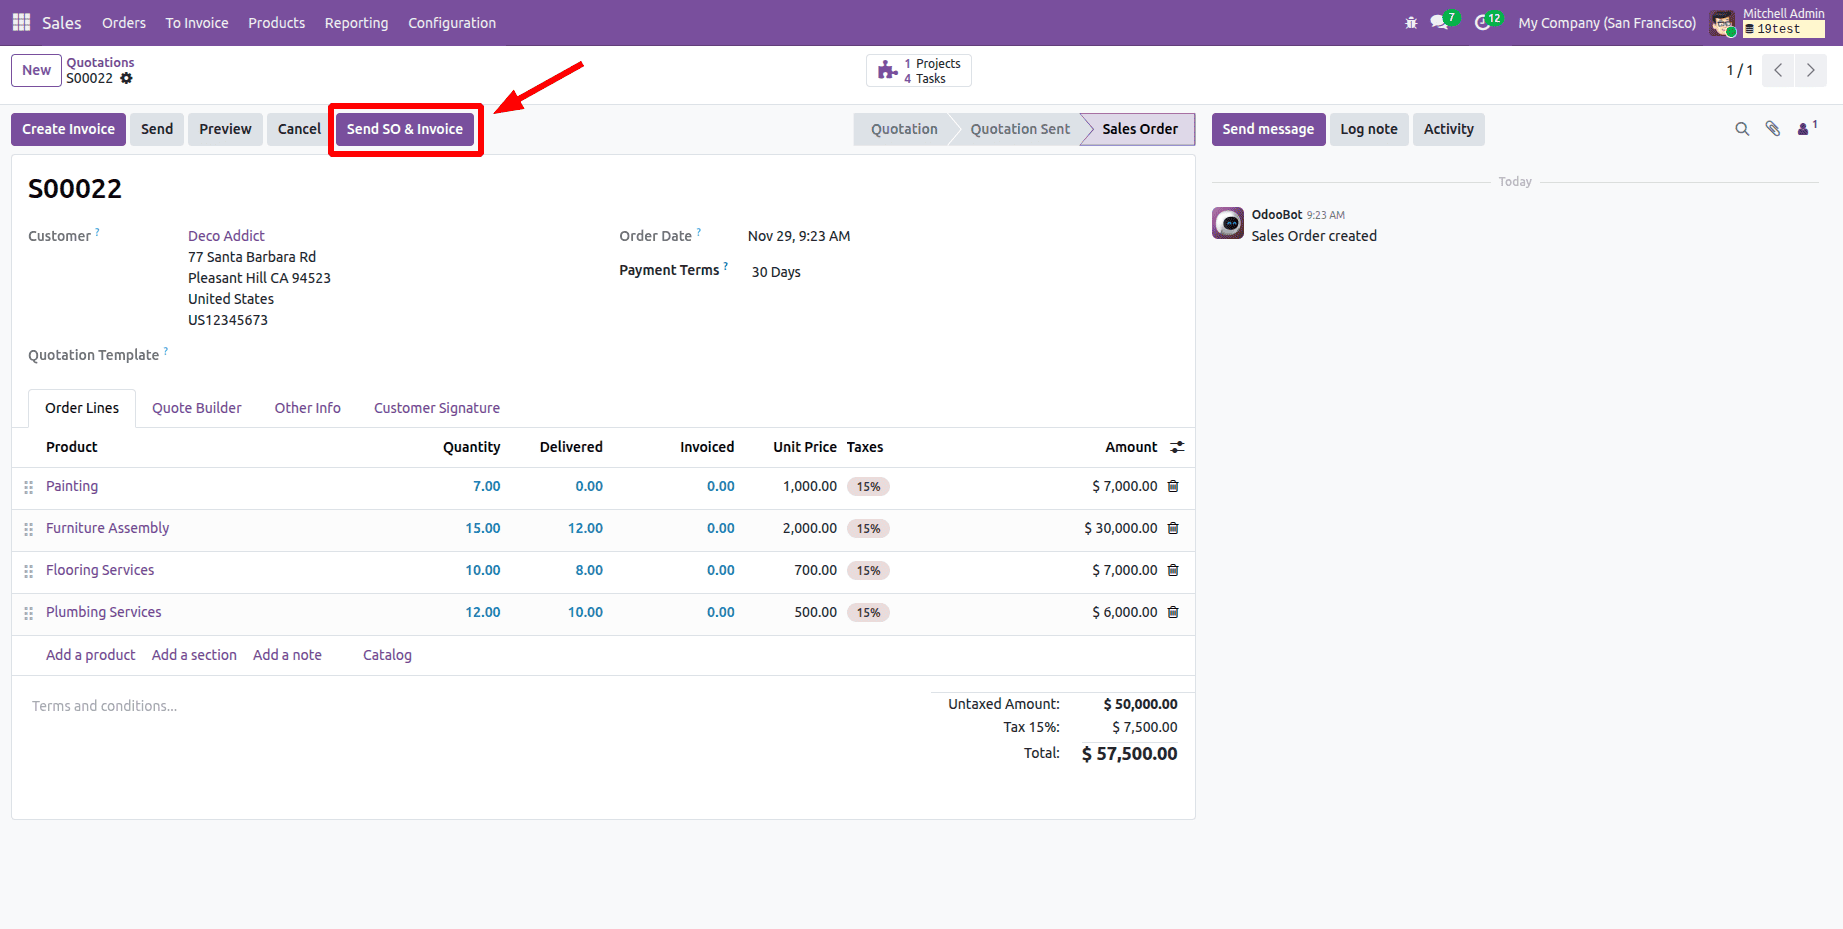Switch to the Other Info tab
Image resolution: width=1843 pixels, height=929 pixels.
pyautogui.click(x=307, y=407)
